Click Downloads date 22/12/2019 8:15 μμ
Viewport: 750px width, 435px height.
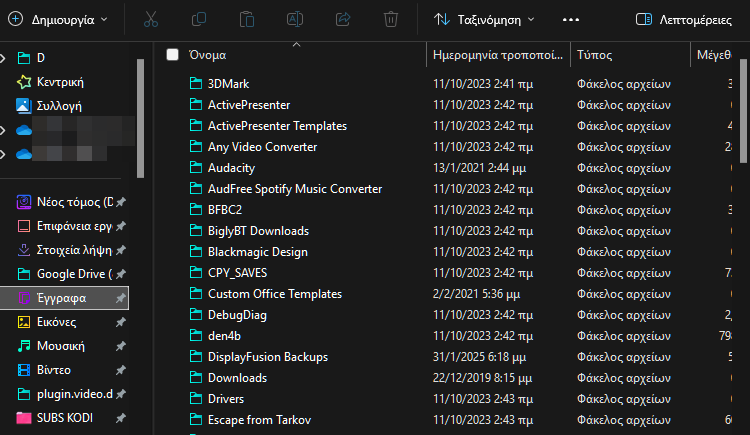(482, 378)
